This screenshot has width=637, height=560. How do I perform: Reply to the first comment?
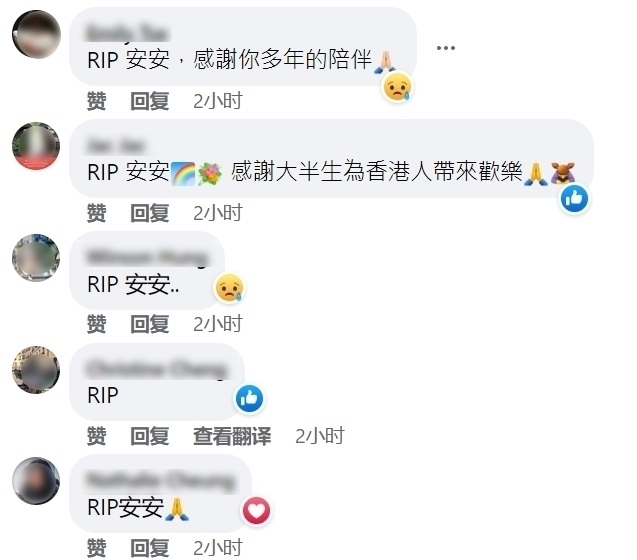click(150, 101)
